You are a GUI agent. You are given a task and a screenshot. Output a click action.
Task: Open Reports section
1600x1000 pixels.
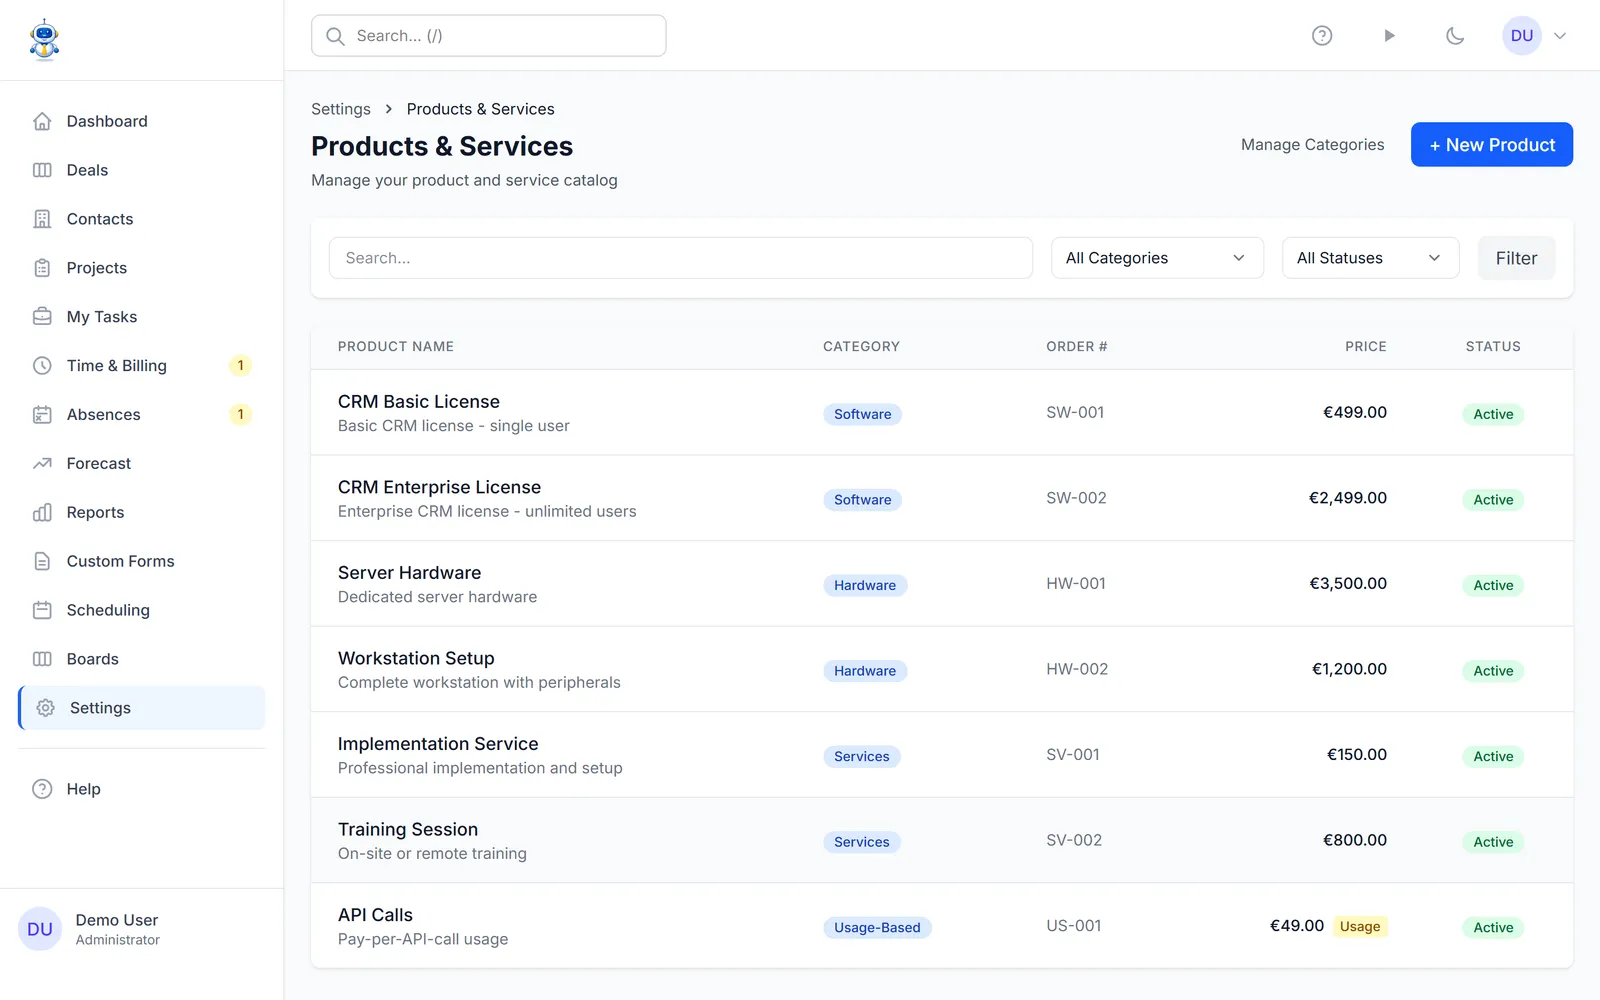pyautogui.click(x=142, y=512)
